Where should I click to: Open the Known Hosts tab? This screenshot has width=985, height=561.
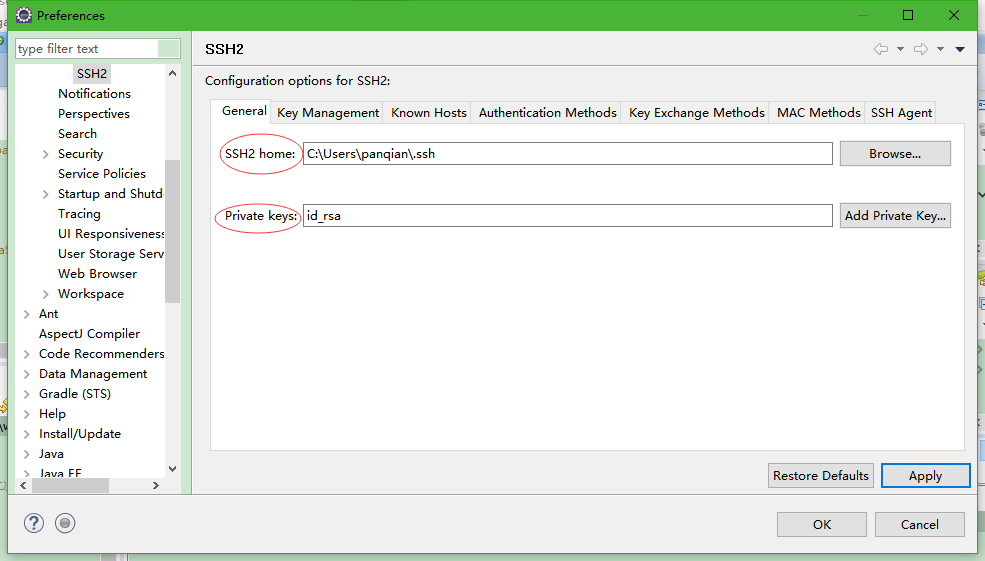coord(428,113)
